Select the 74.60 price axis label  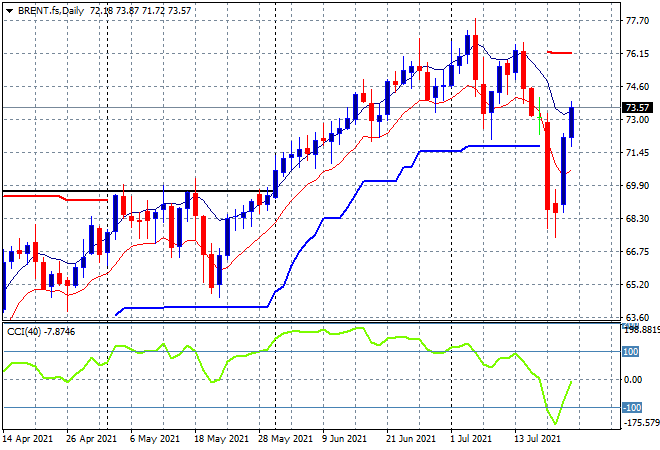point(637,87)
